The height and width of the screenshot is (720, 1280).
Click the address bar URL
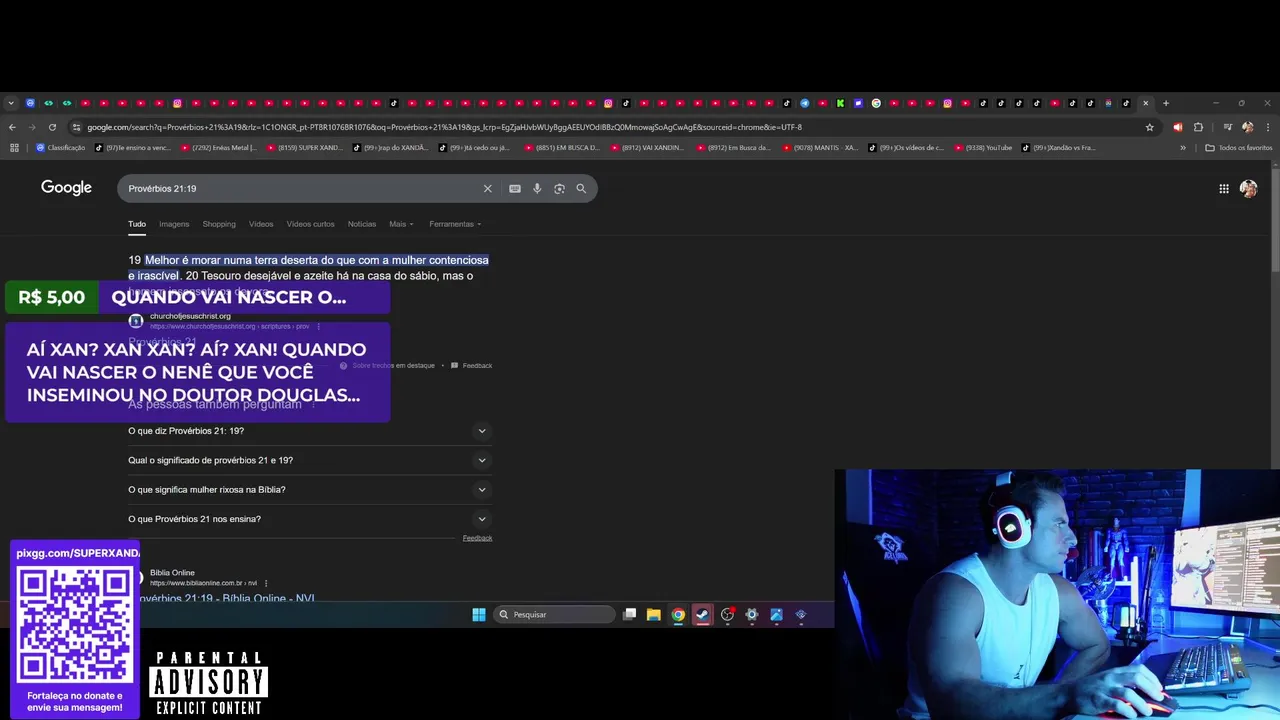[x=444, y=127]
